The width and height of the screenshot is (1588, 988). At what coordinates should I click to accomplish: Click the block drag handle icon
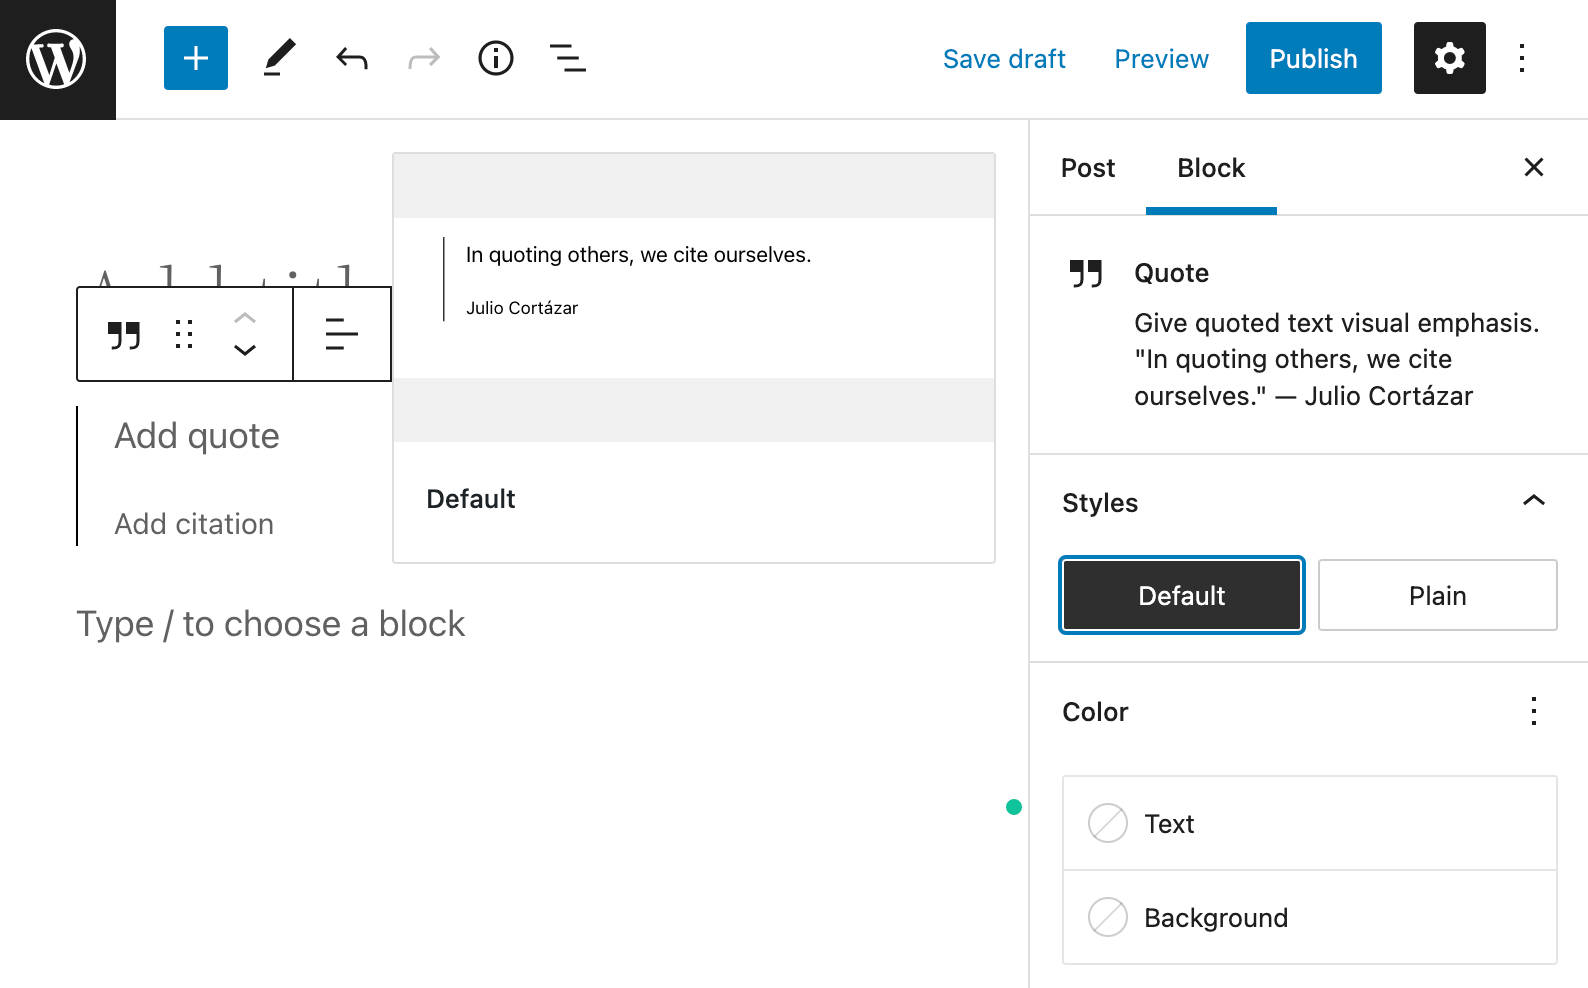[184, 334]
